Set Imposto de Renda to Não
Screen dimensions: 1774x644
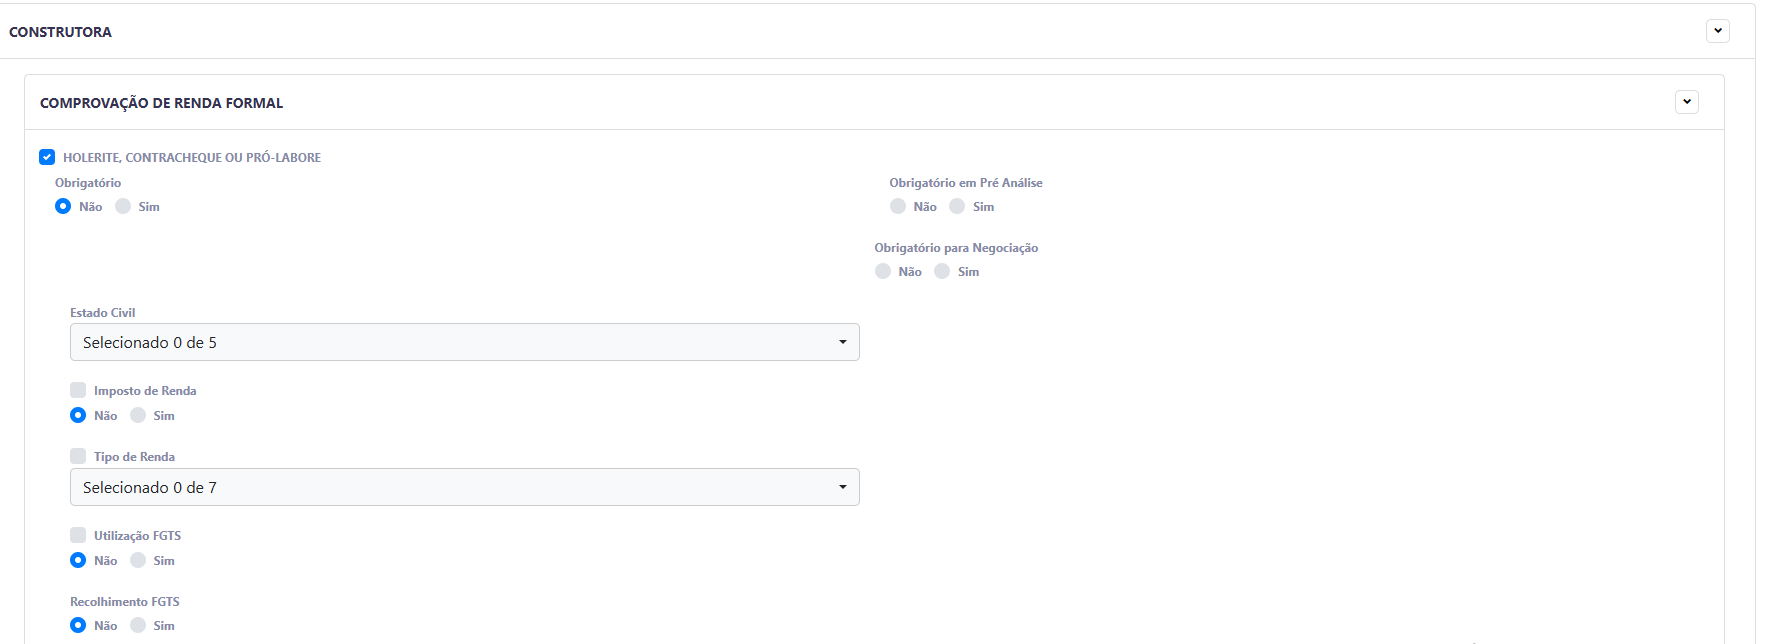[78, 415]
